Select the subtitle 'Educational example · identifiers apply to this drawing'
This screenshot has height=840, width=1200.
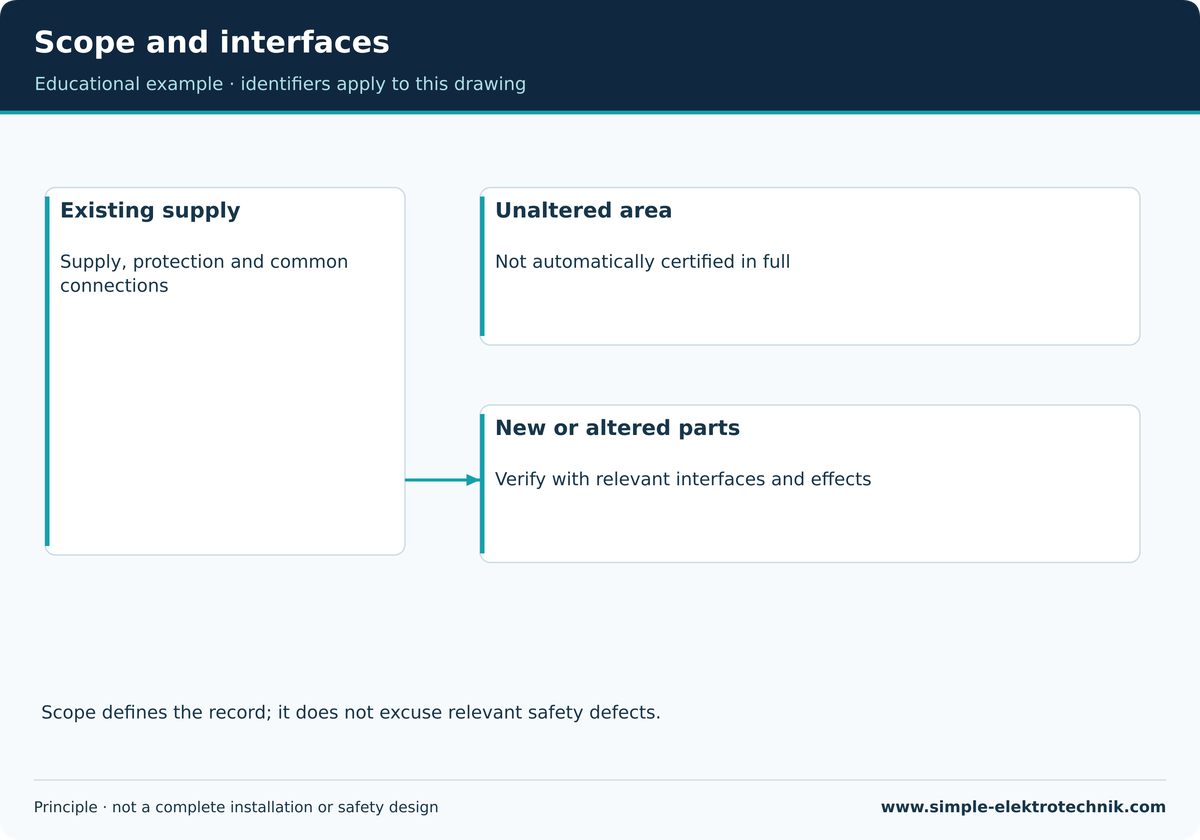[280, 84]
